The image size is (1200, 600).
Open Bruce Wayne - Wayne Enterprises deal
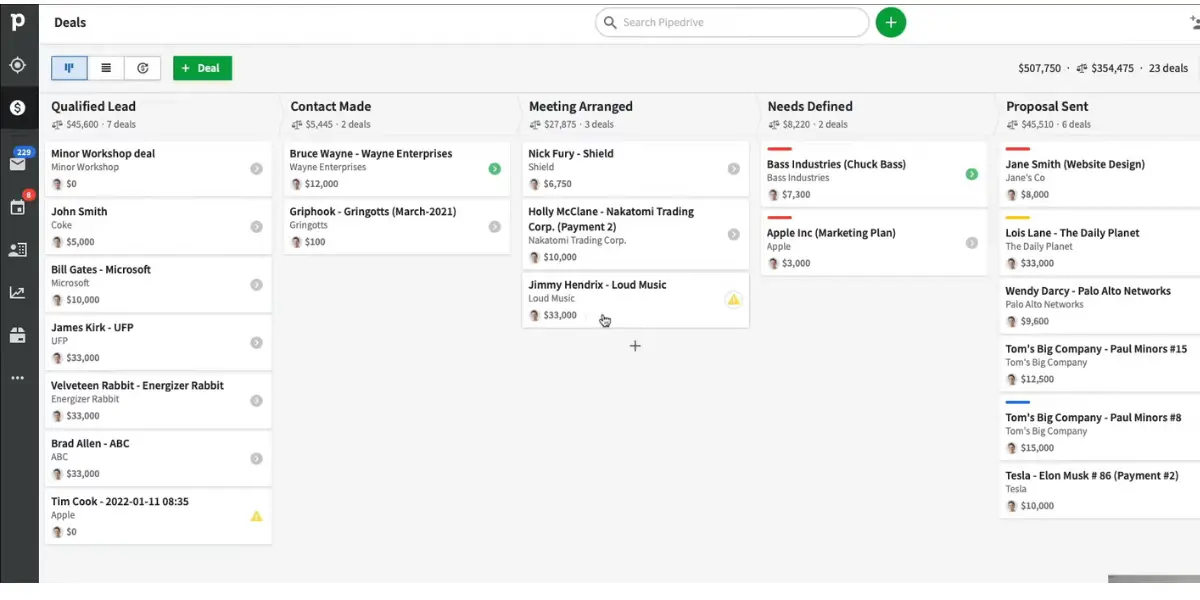371,154
